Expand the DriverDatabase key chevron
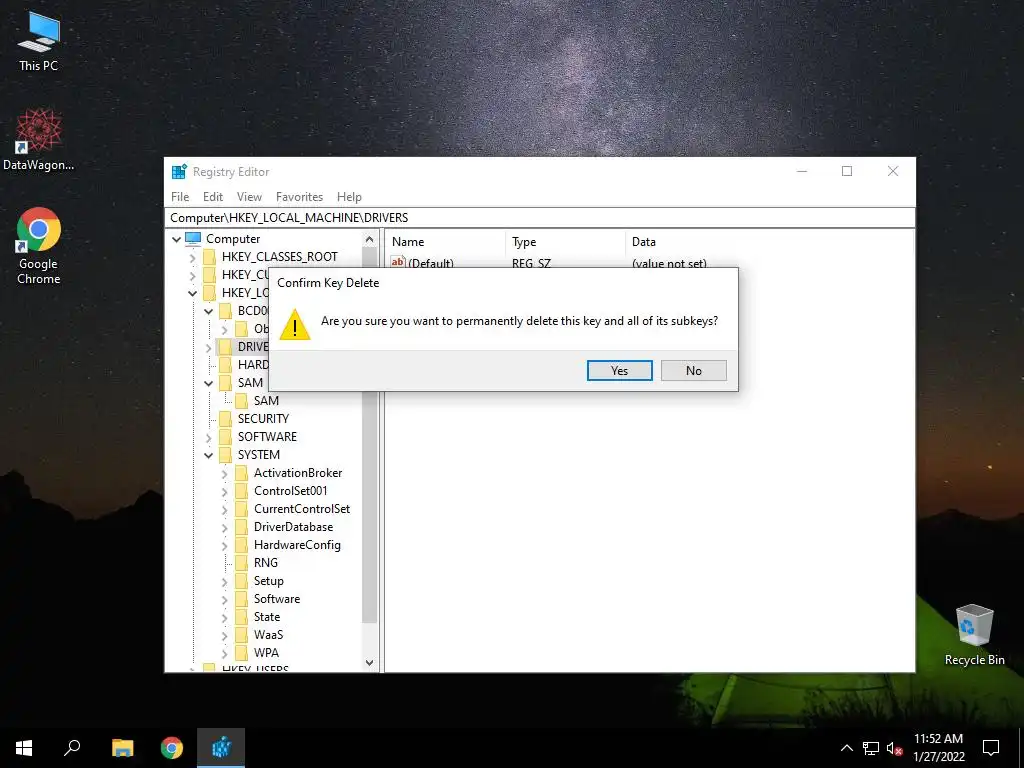Screen dimensions: 1024x768 click(225, 528)
